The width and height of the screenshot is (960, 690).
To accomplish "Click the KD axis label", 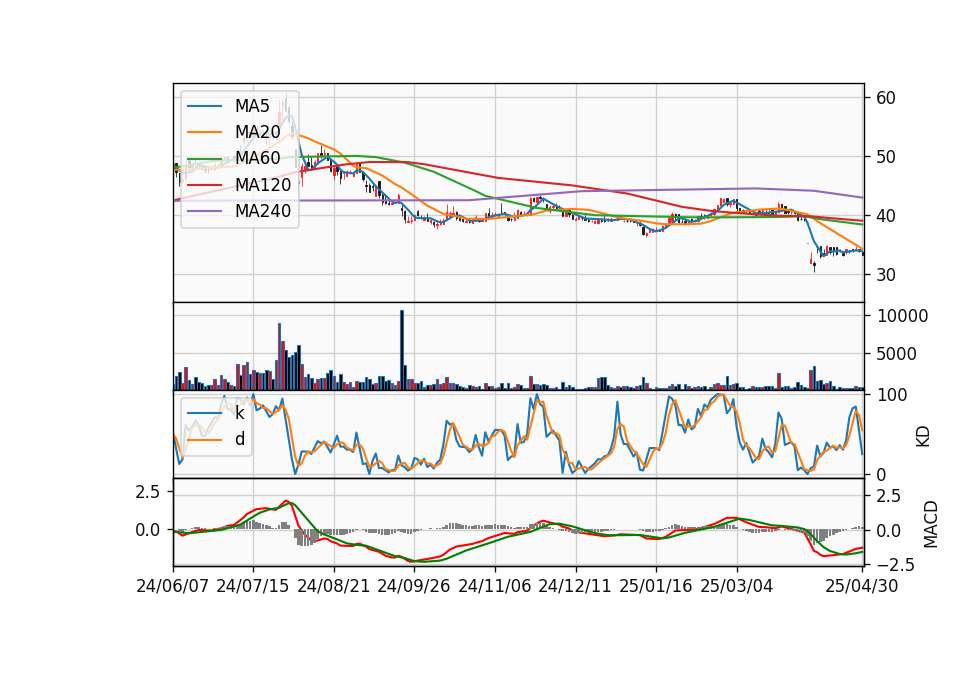I will point(923,437).
